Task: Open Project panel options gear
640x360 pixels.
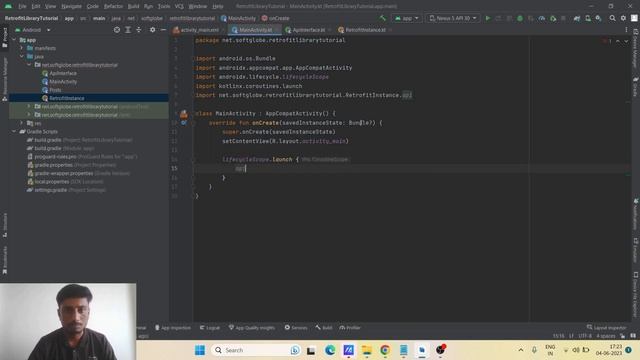Action: click(x=152, y=30)
